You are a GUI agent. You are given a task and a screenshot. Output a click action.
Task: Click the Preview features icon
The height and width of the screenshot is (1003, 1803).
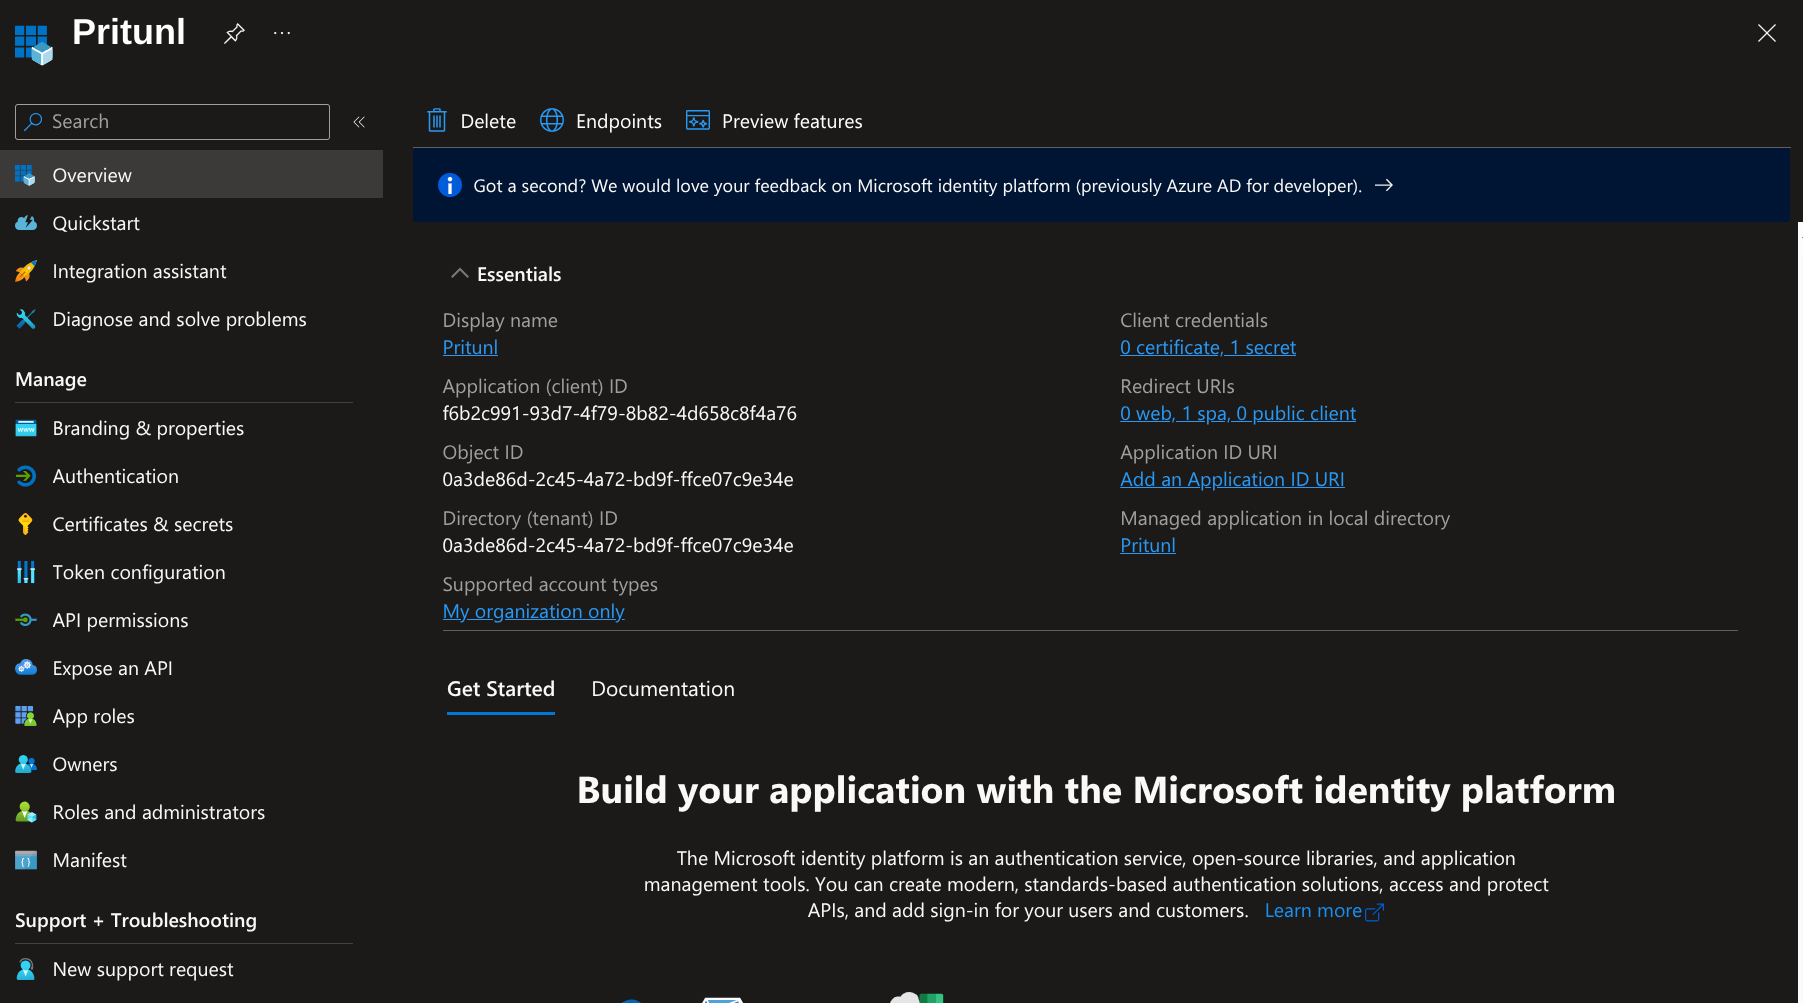click(698, 121)
